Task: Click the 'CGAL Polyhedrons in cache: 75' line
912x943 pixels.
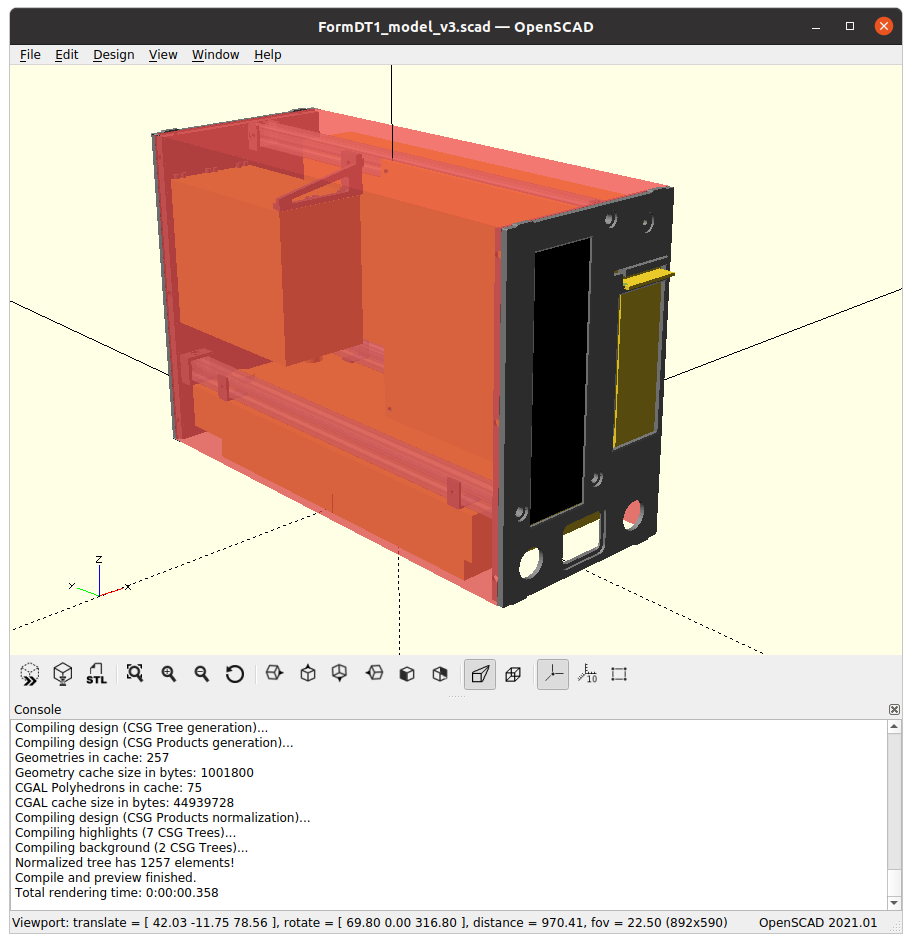Action: (x=108, y=788)
